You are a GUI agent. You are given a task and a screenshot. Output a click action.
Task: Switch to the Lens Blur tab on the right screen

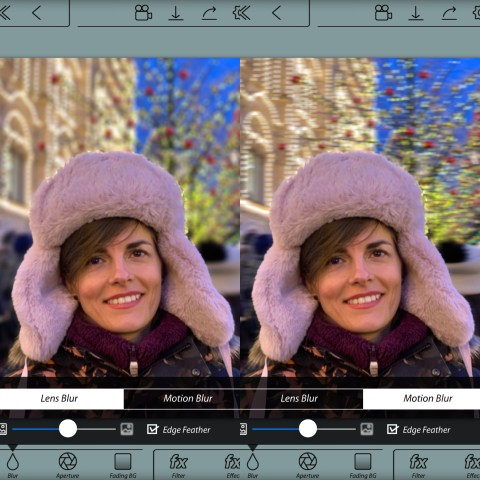(x=301, y=399)
